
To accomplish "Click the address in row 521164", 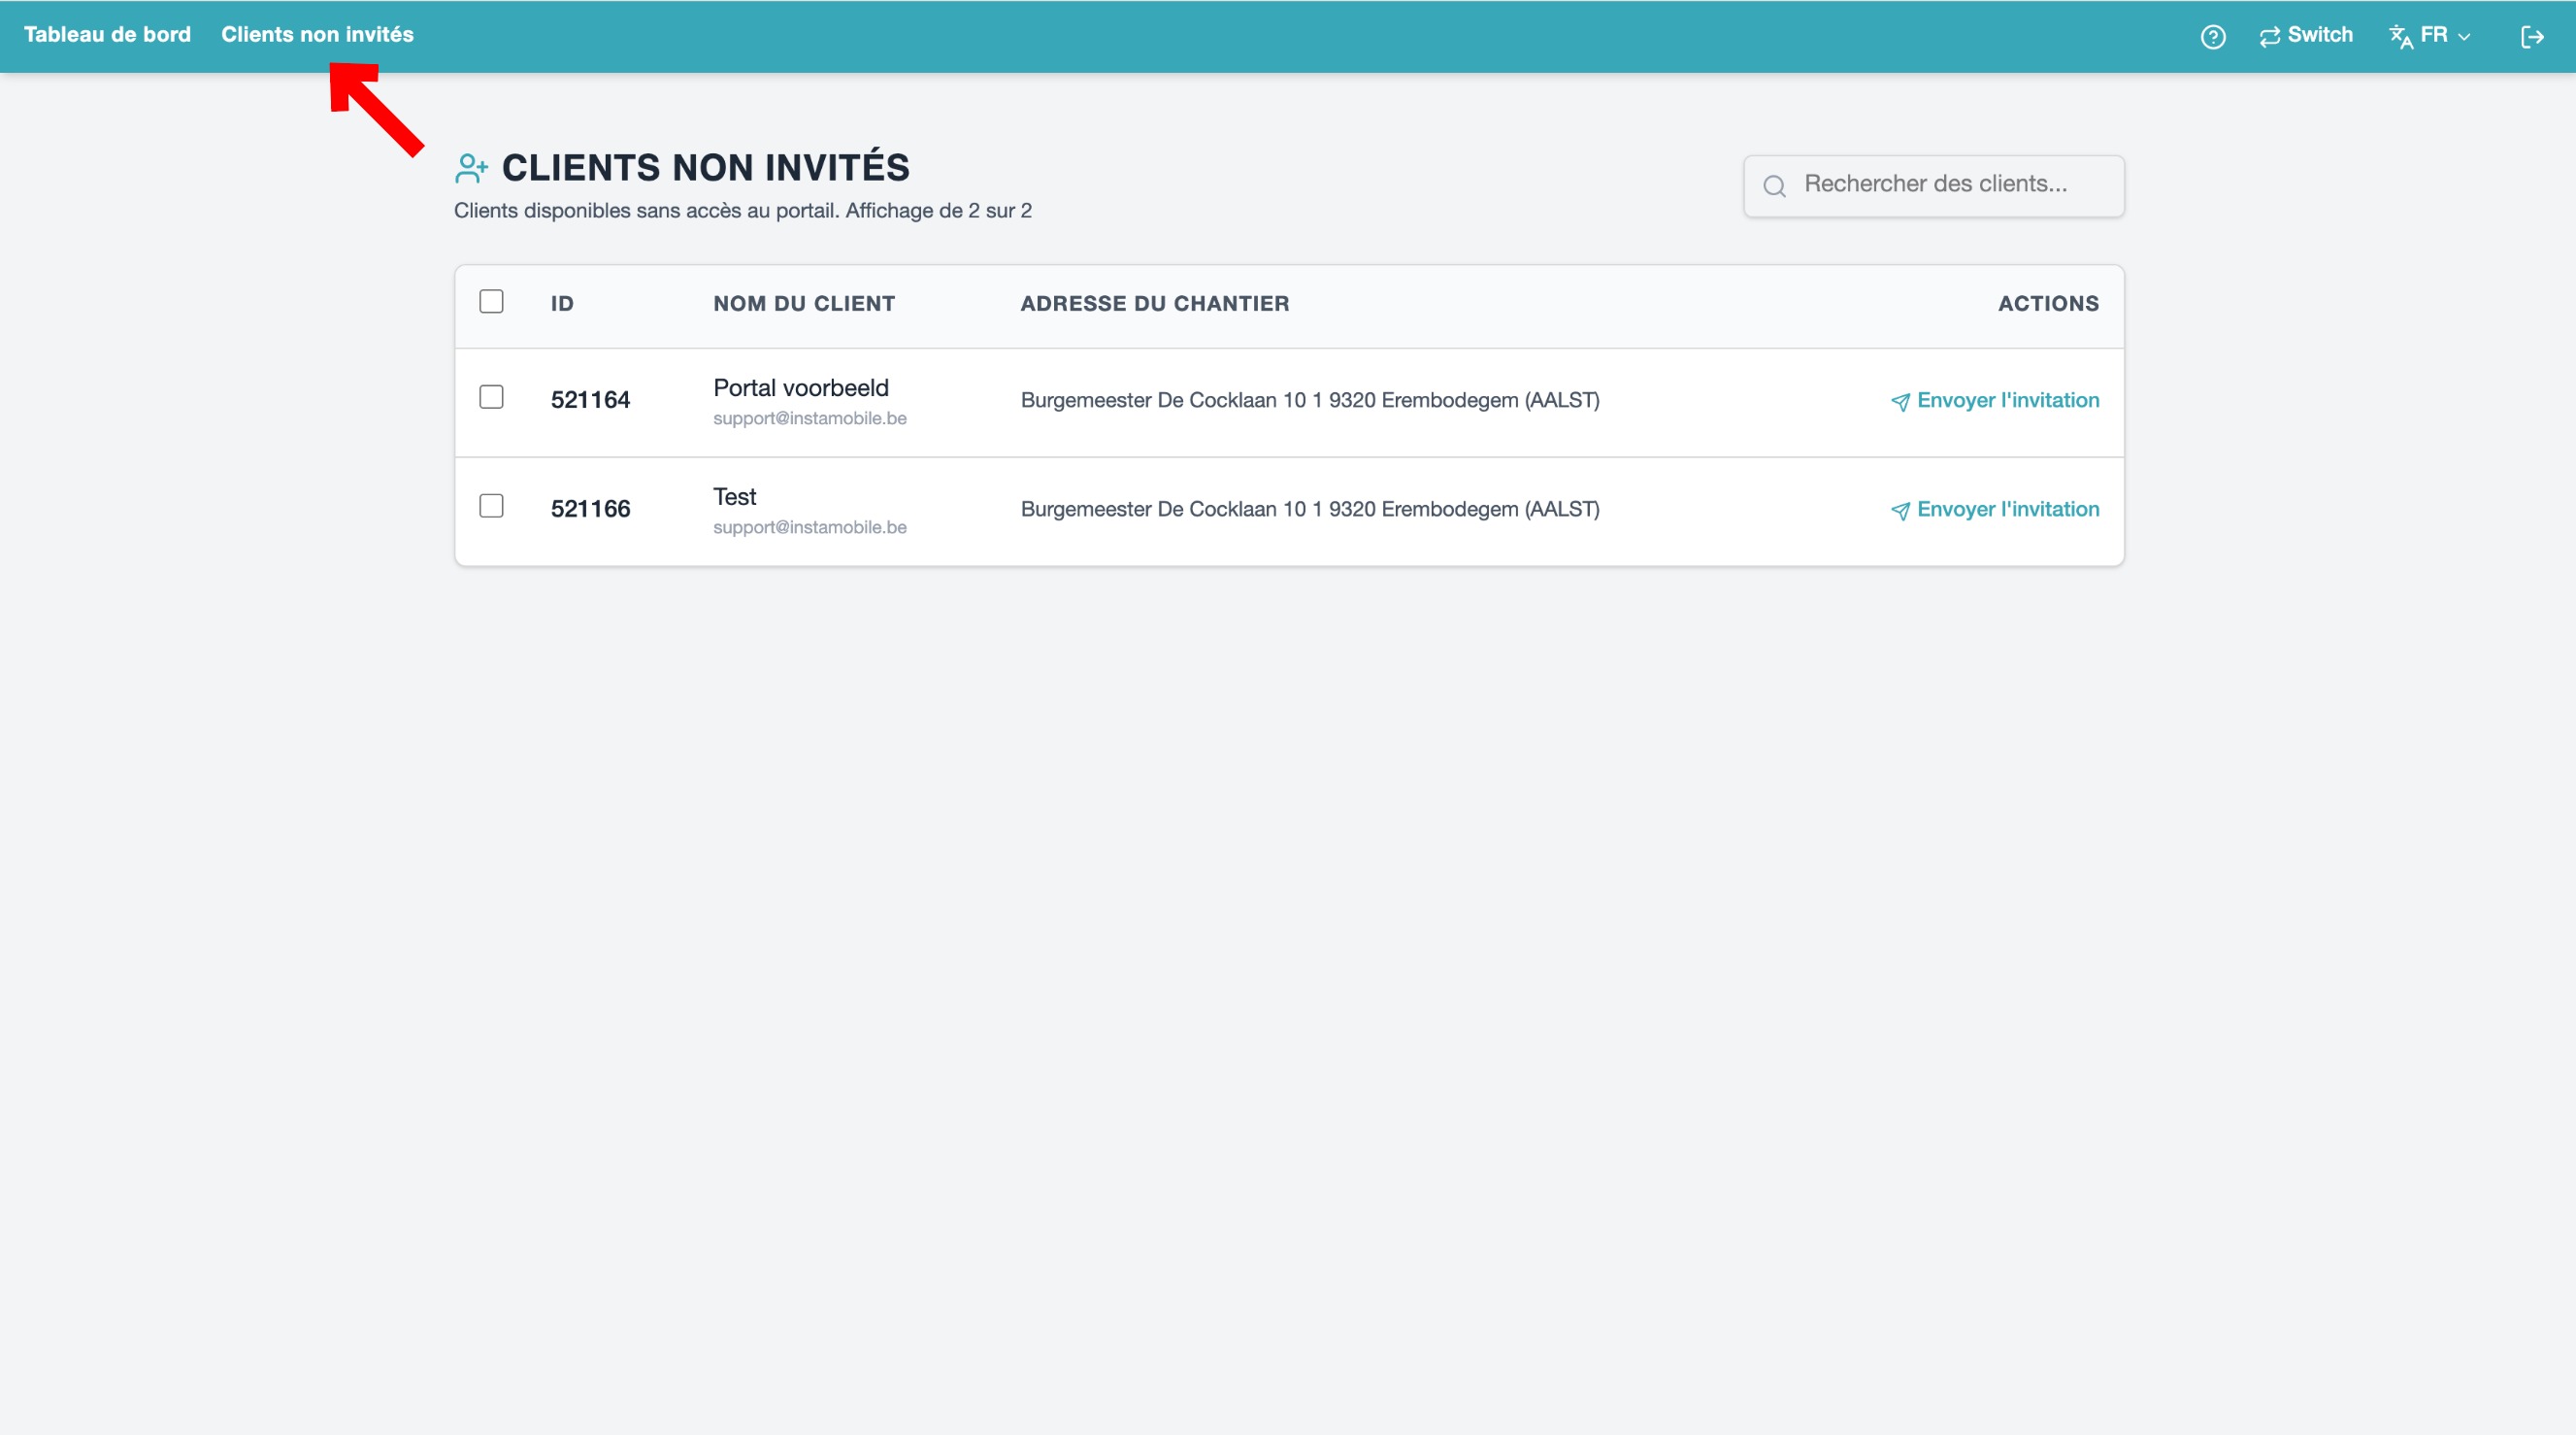I will pos(1310,401).
